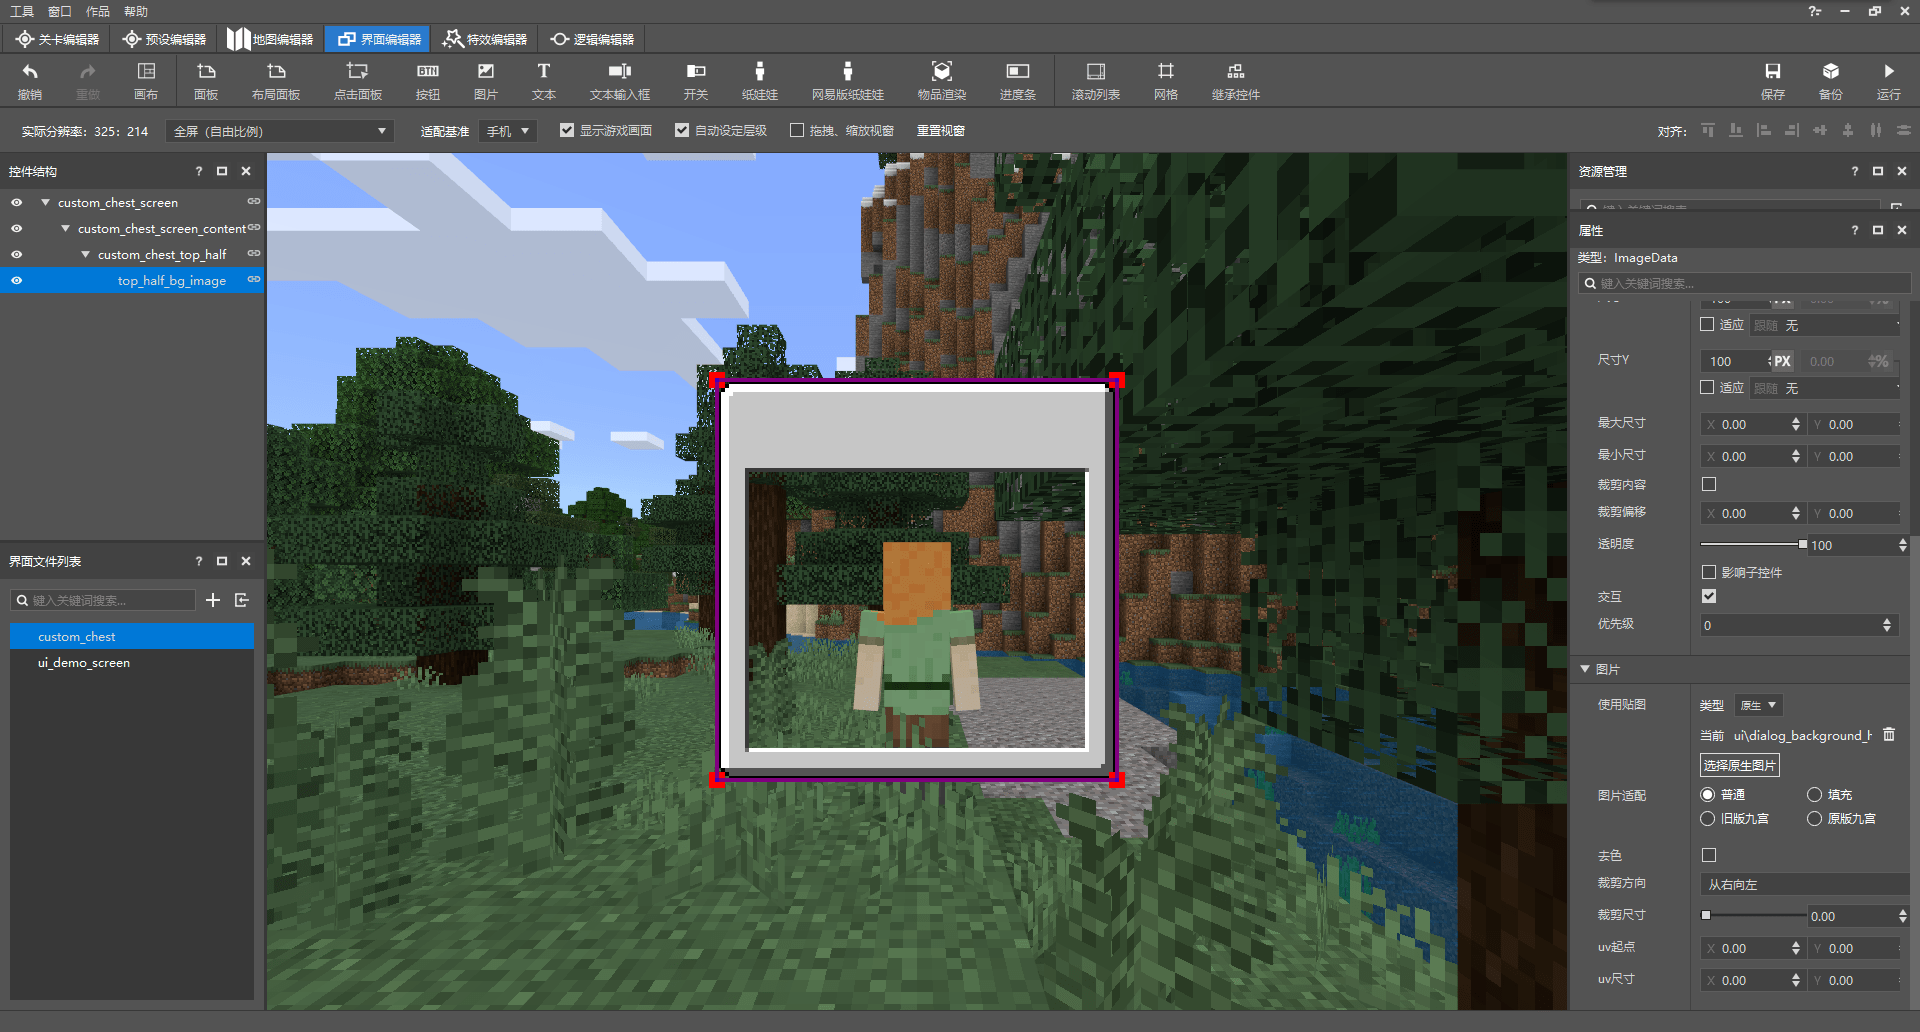The image size is (1920, 1032).
Task: Insert a 滚动列表 scroll list control
Action: click(x=1096, y=81)
